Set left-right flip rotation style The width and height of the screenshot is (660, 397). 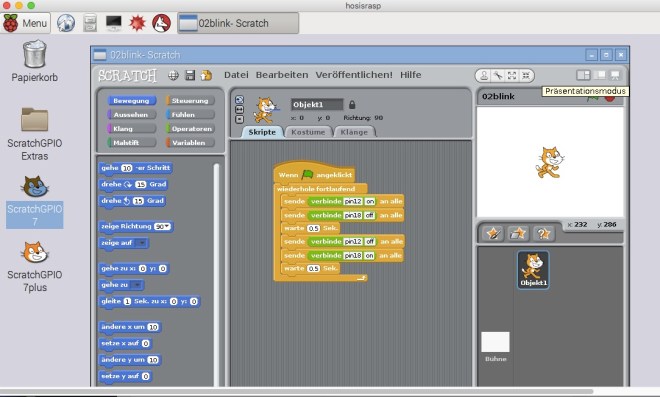coord(239,109)
